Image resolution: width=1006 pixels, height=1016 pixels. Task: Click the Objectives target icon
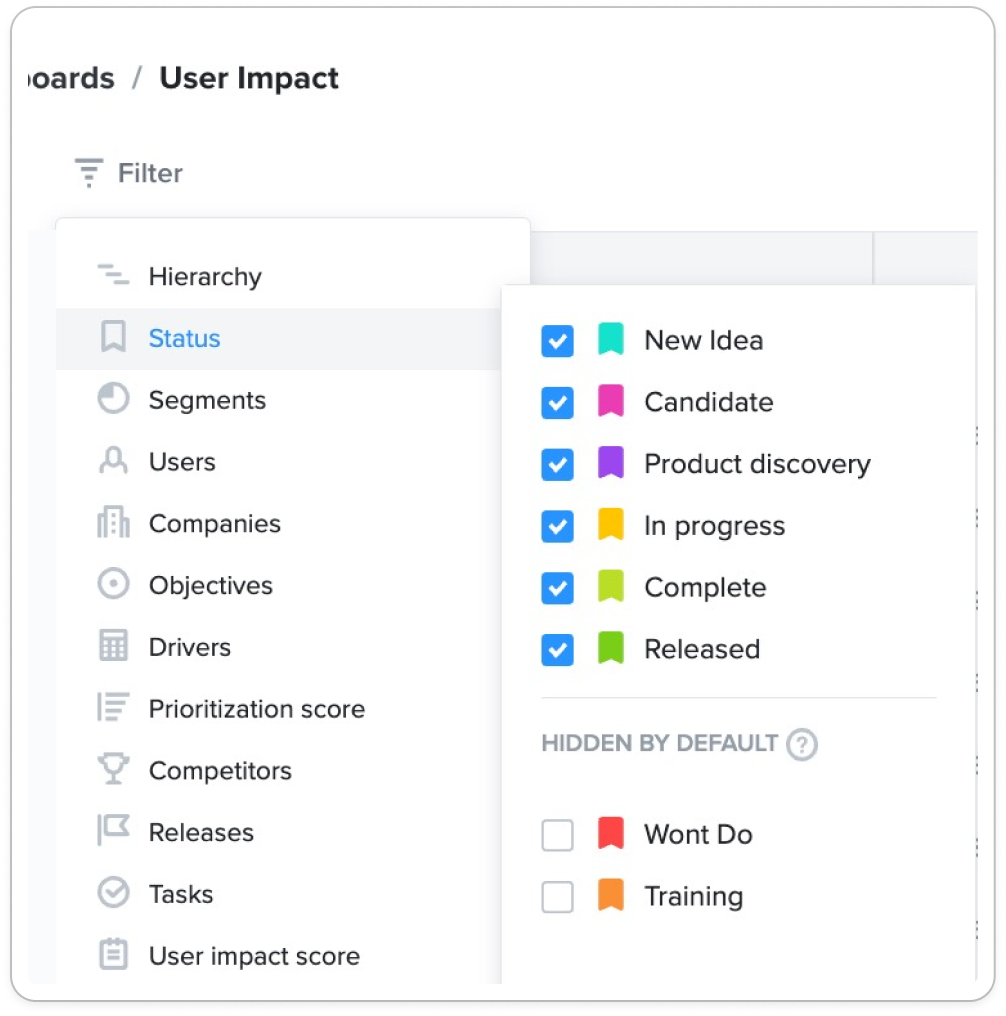[113, 584]
